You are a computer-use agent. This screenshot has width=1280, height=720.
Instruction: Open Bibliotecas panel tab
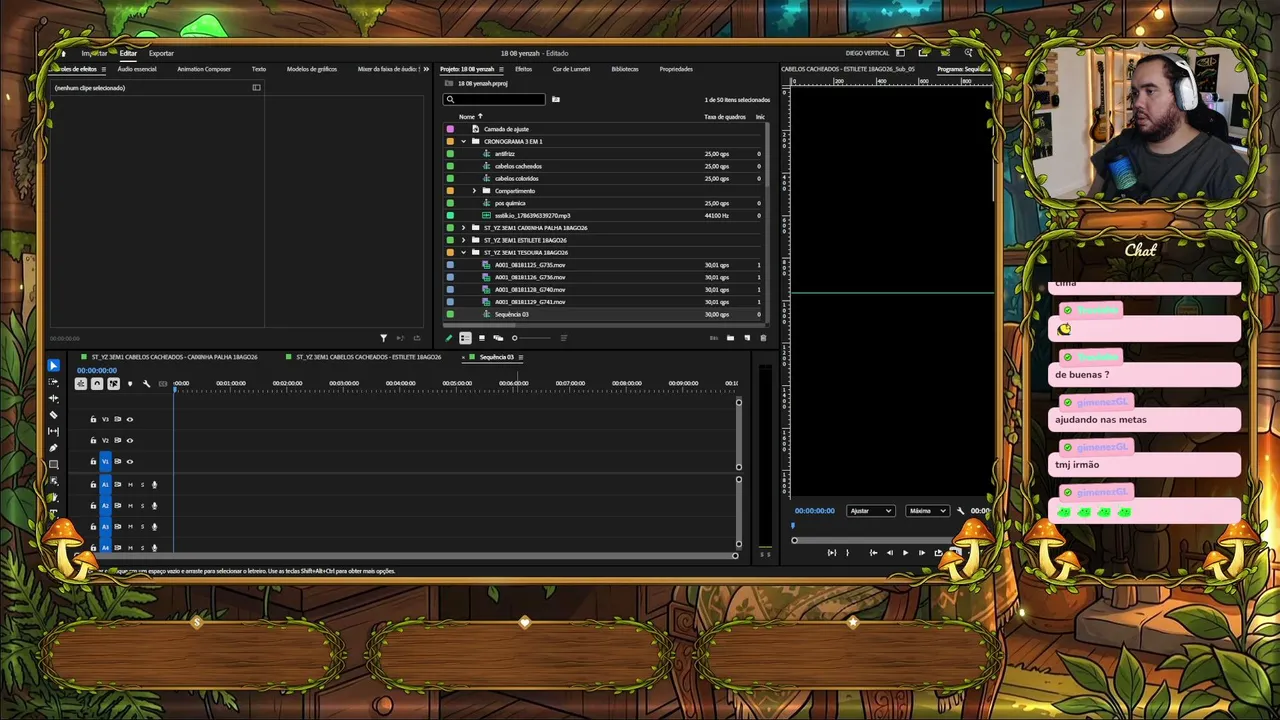click(625, 69)
